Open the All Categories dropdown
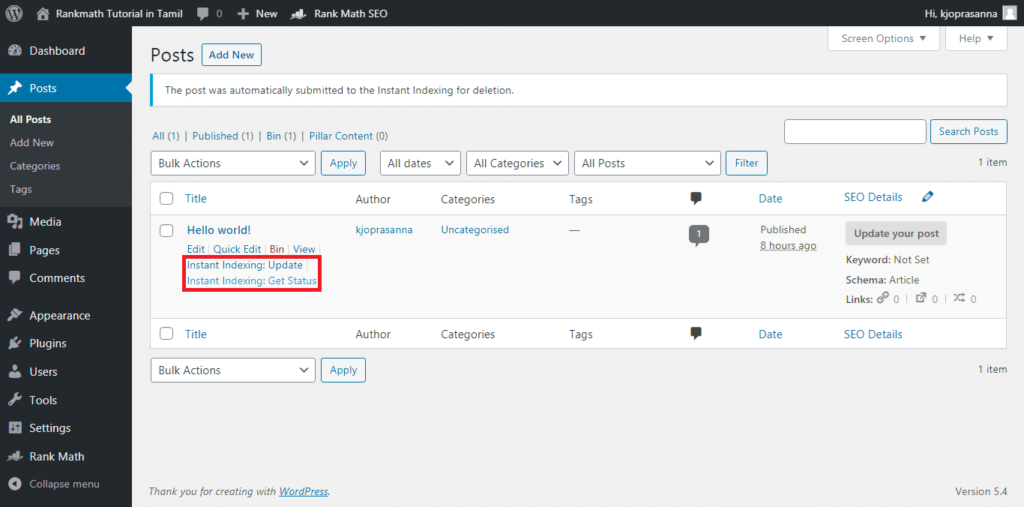 coord(517,163)
